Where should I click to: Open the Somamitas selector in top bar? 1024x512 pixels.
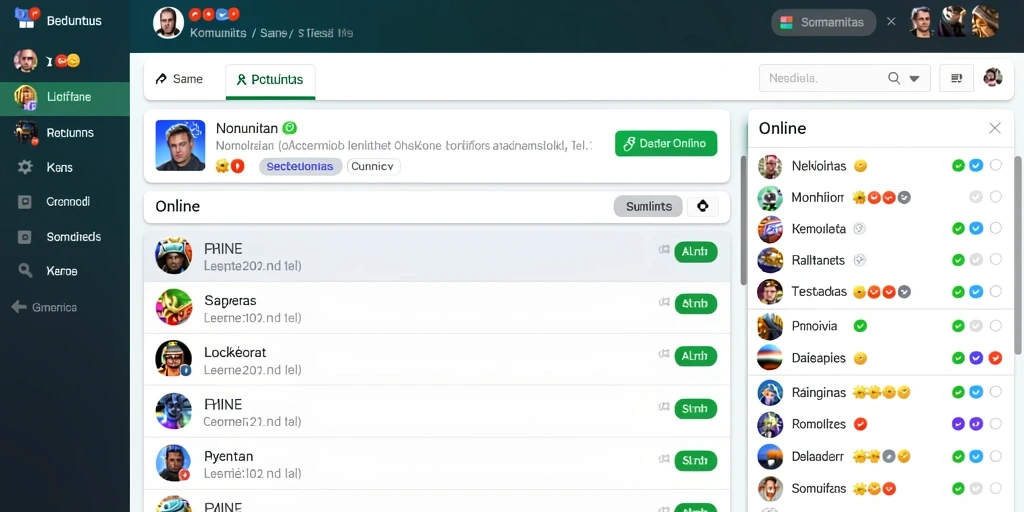tap(824, 22)
